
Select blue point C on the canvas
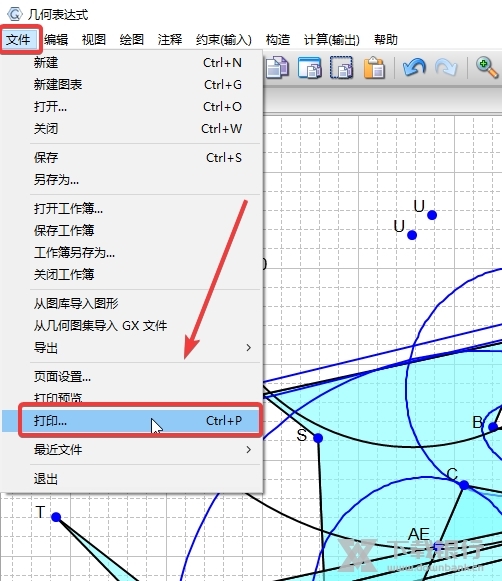(x=464, y=484)
